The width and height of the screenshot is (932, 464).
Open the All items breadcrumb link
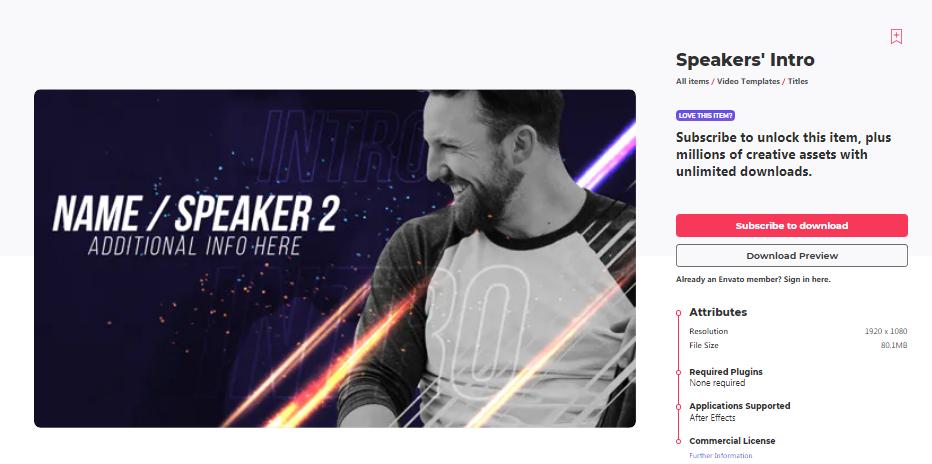click(x=692, y=81)
